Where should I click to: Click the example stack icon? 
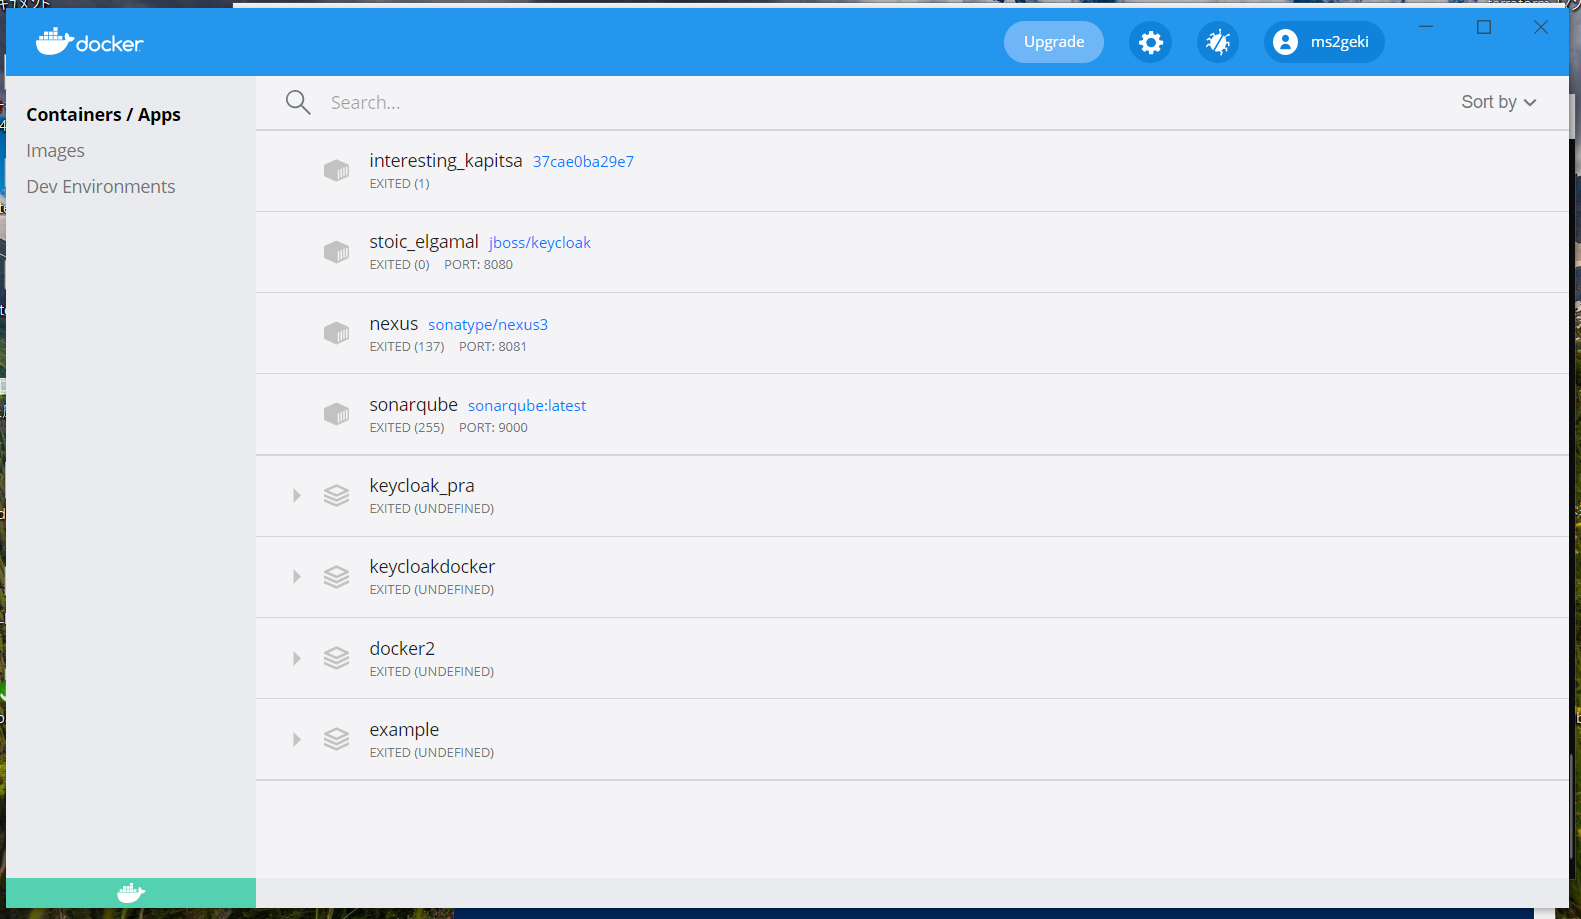336,739
